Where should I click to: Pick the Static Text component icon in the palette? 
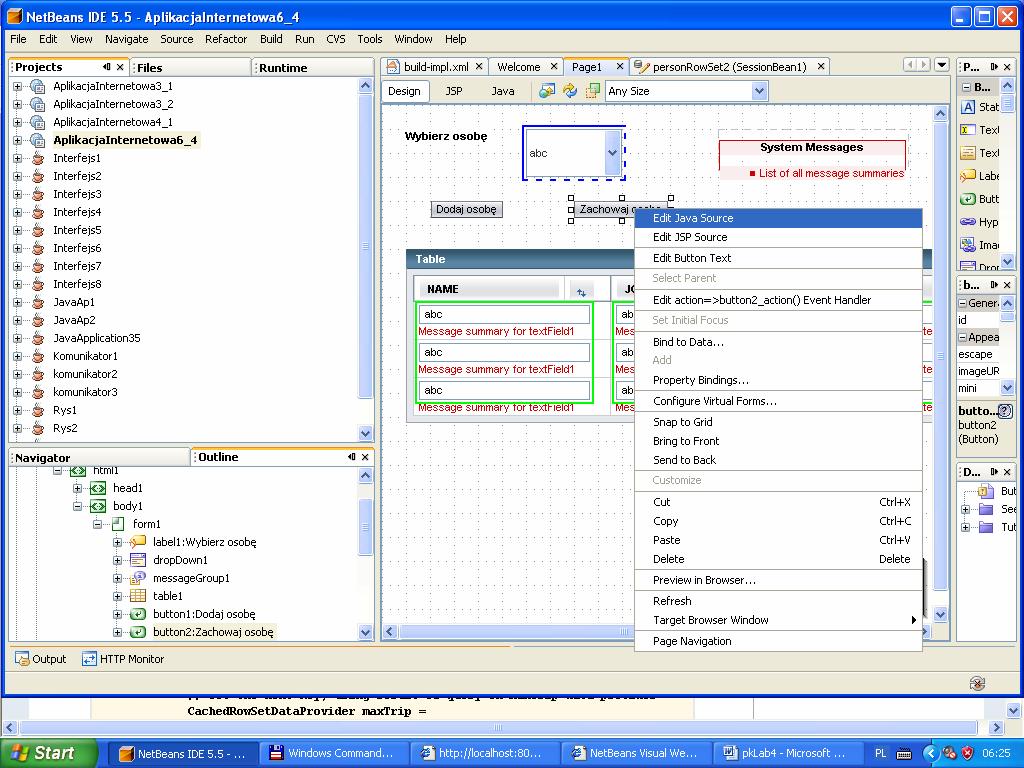(968, 107)
